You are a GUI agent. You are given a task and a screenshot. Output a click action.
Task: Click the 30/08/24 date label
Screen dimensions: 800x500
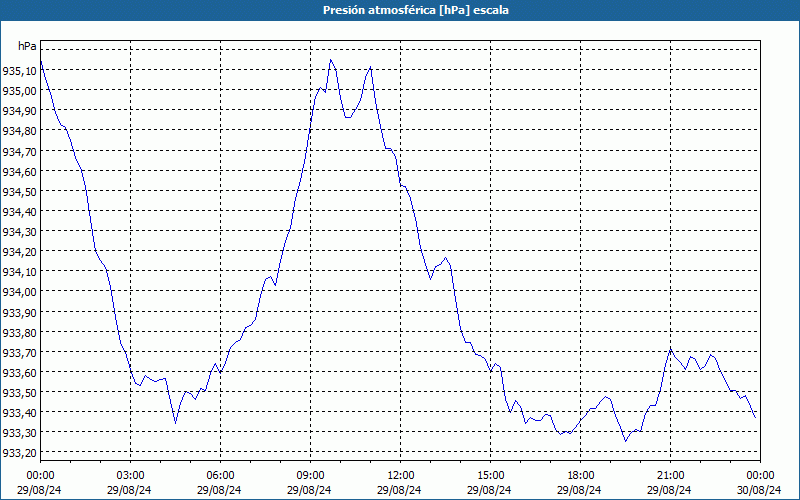pos(759,490)
